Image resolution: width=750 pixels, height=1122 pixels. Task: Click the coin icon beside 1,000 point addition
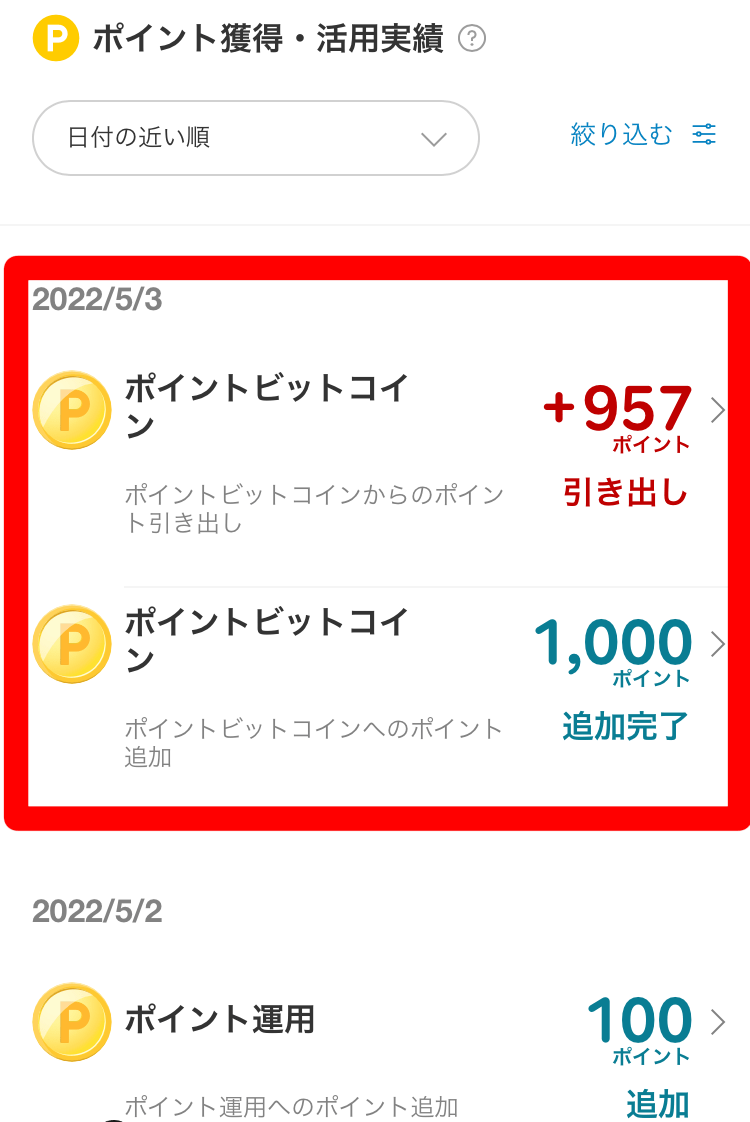72,644
